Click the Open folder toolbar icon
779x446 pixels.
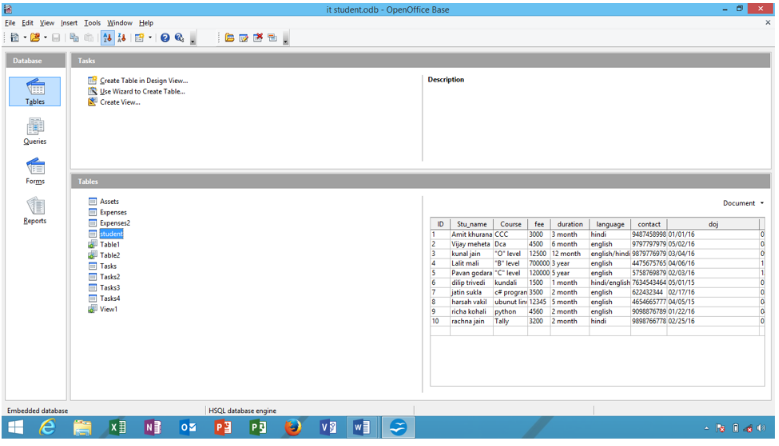click(x=35, y=38)
